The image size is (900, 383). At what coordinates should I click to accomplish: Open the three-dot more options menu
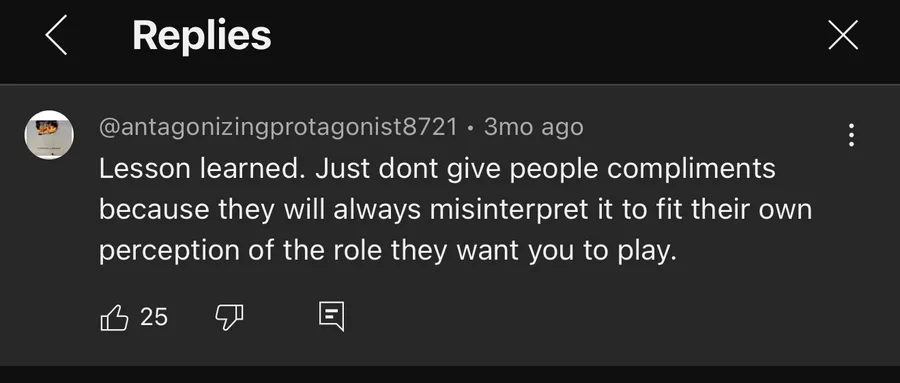pyautogui.click(x=851, y=134)
